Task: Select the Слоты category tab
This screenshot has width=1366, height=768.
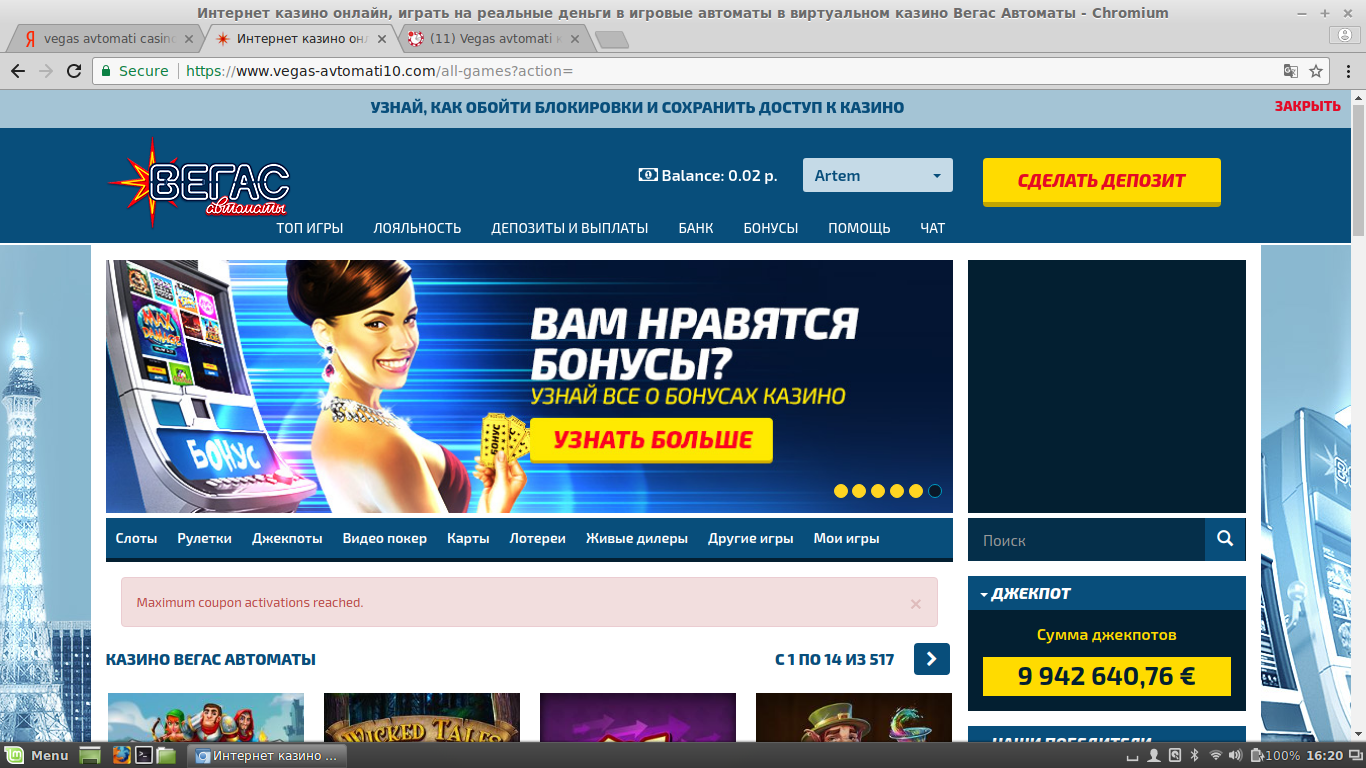Action: [x=136, y=538]
